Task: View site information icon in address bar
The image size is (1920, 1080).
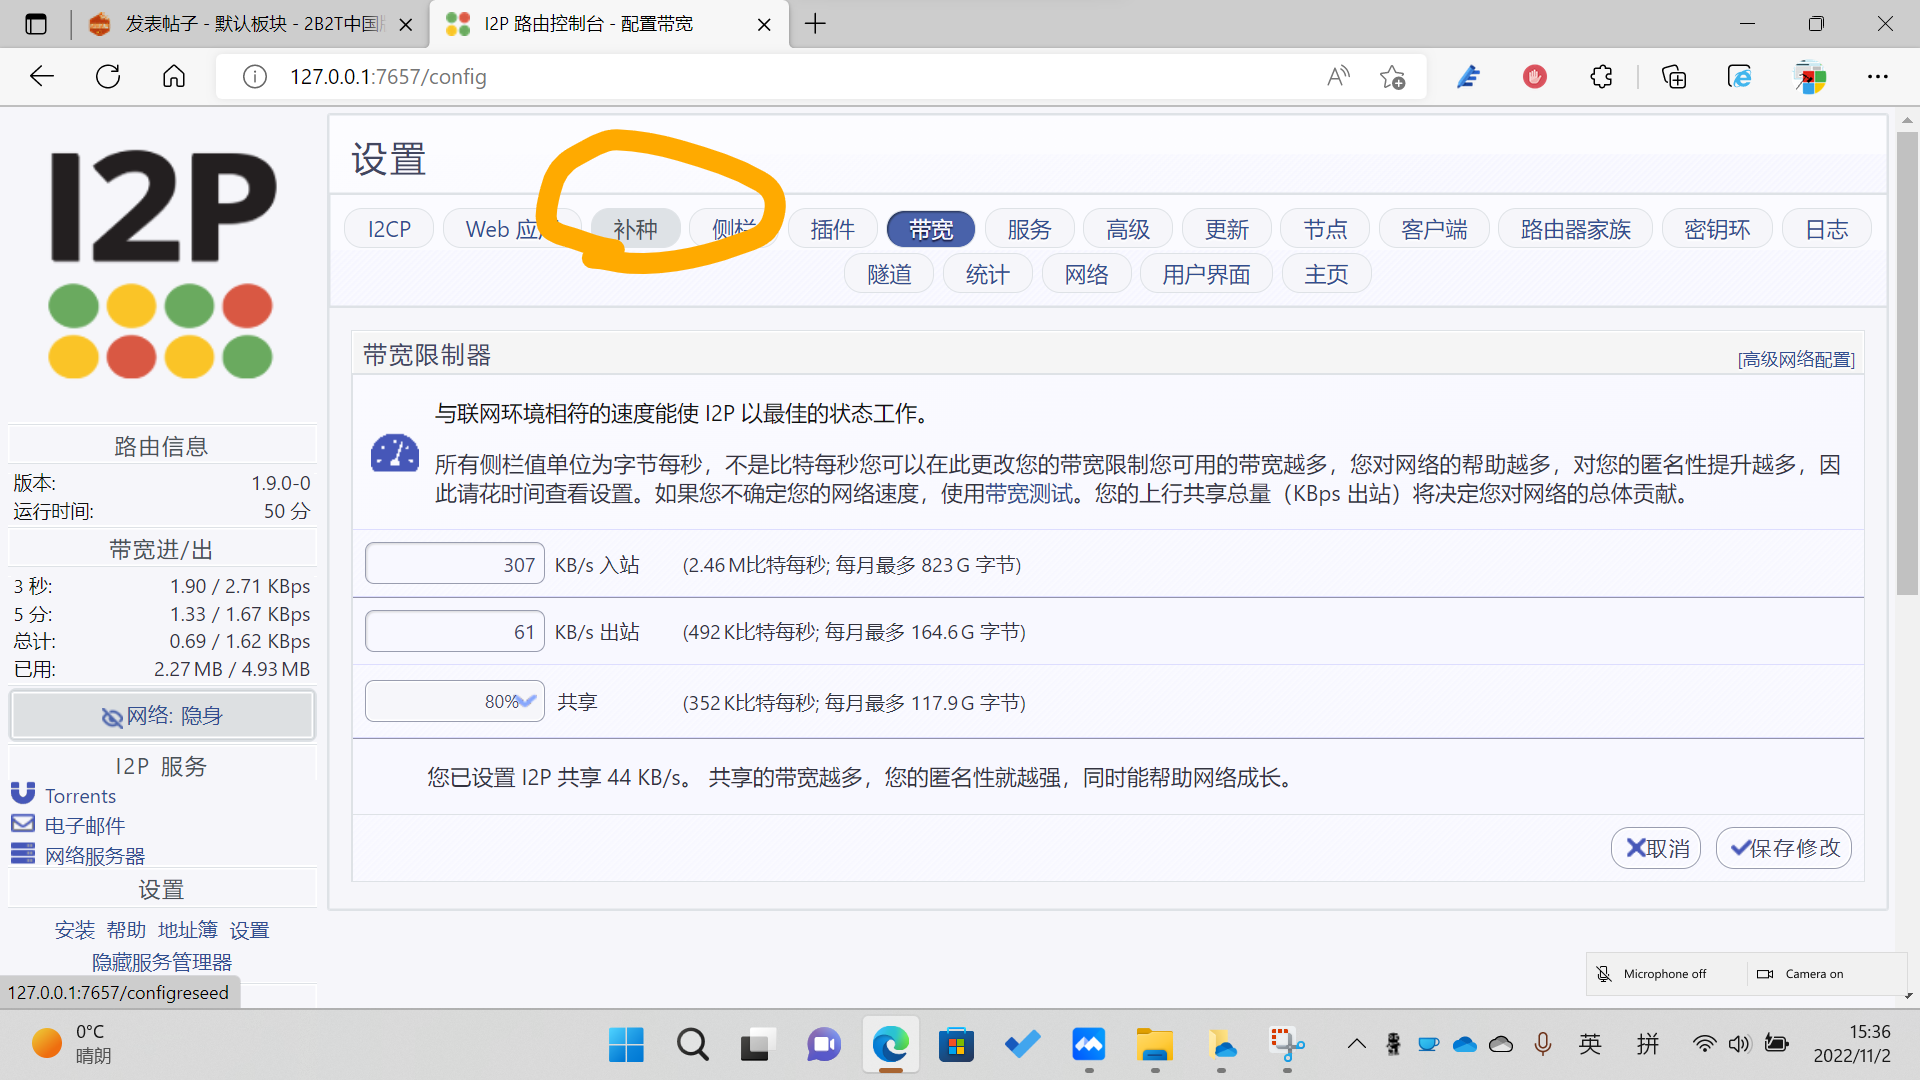Action: [x=255, y=77]
